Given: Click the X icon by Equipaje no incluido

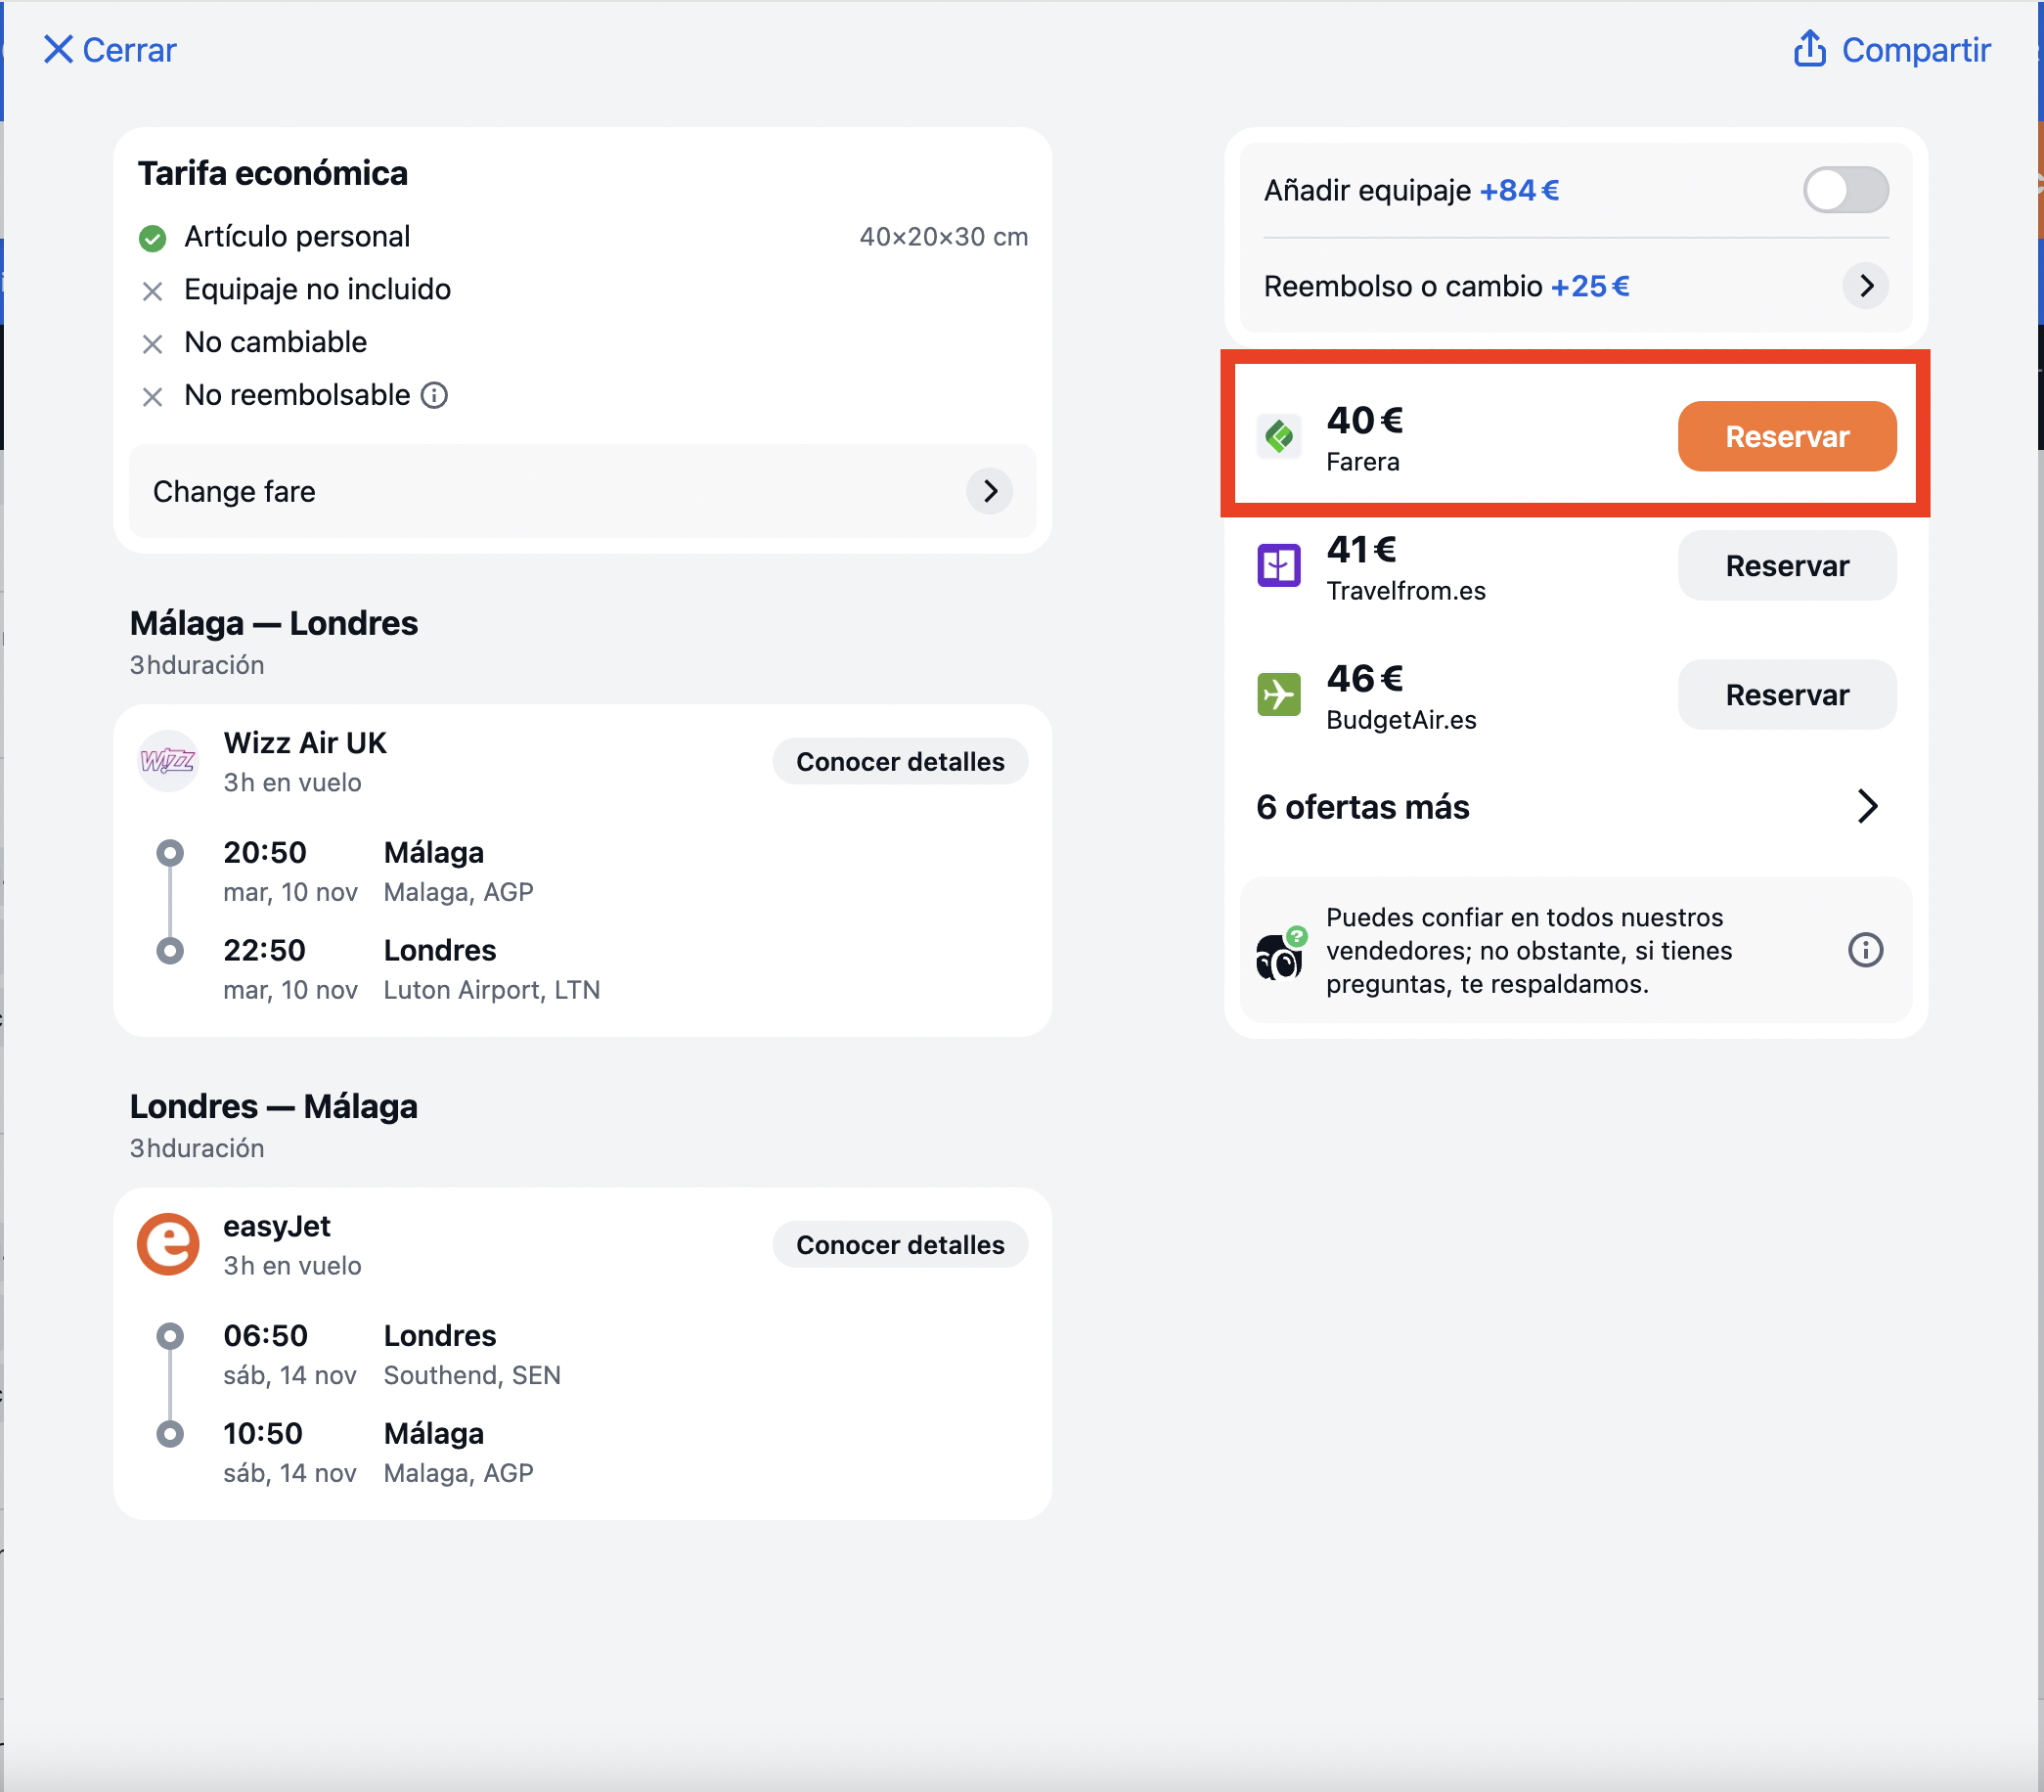Looking at the screenshot, I should [152, 291].
